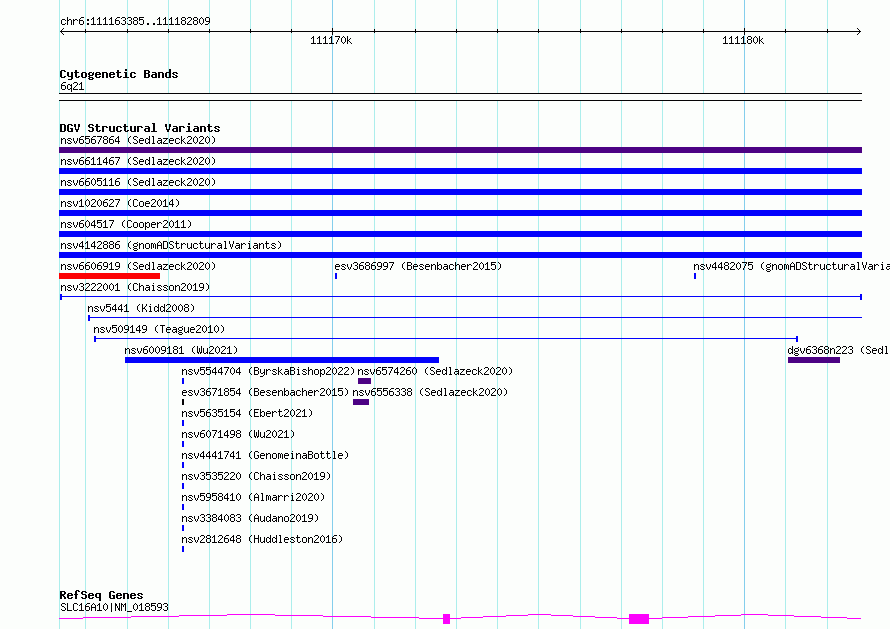Screen dimensions: 890x629
Task: Select the 6q21 band label
Action: (x=72, y=86)
